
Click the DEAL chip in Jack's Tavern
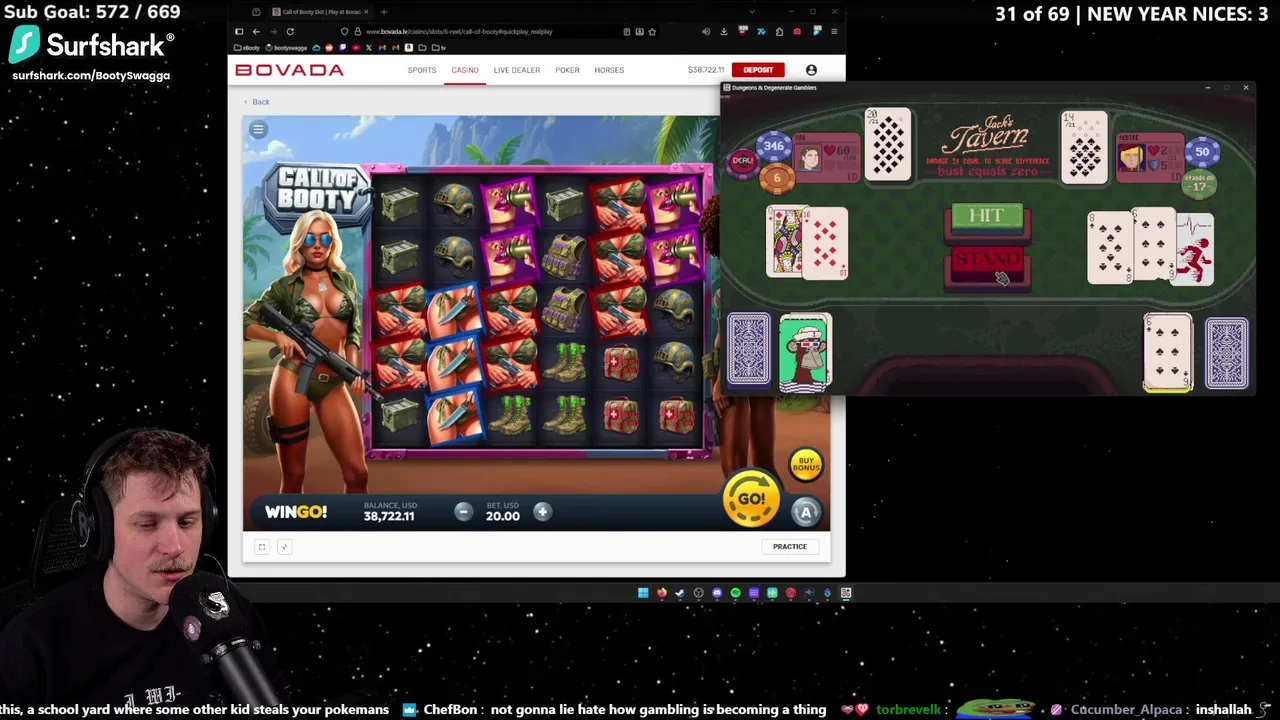tap(742, 161)
